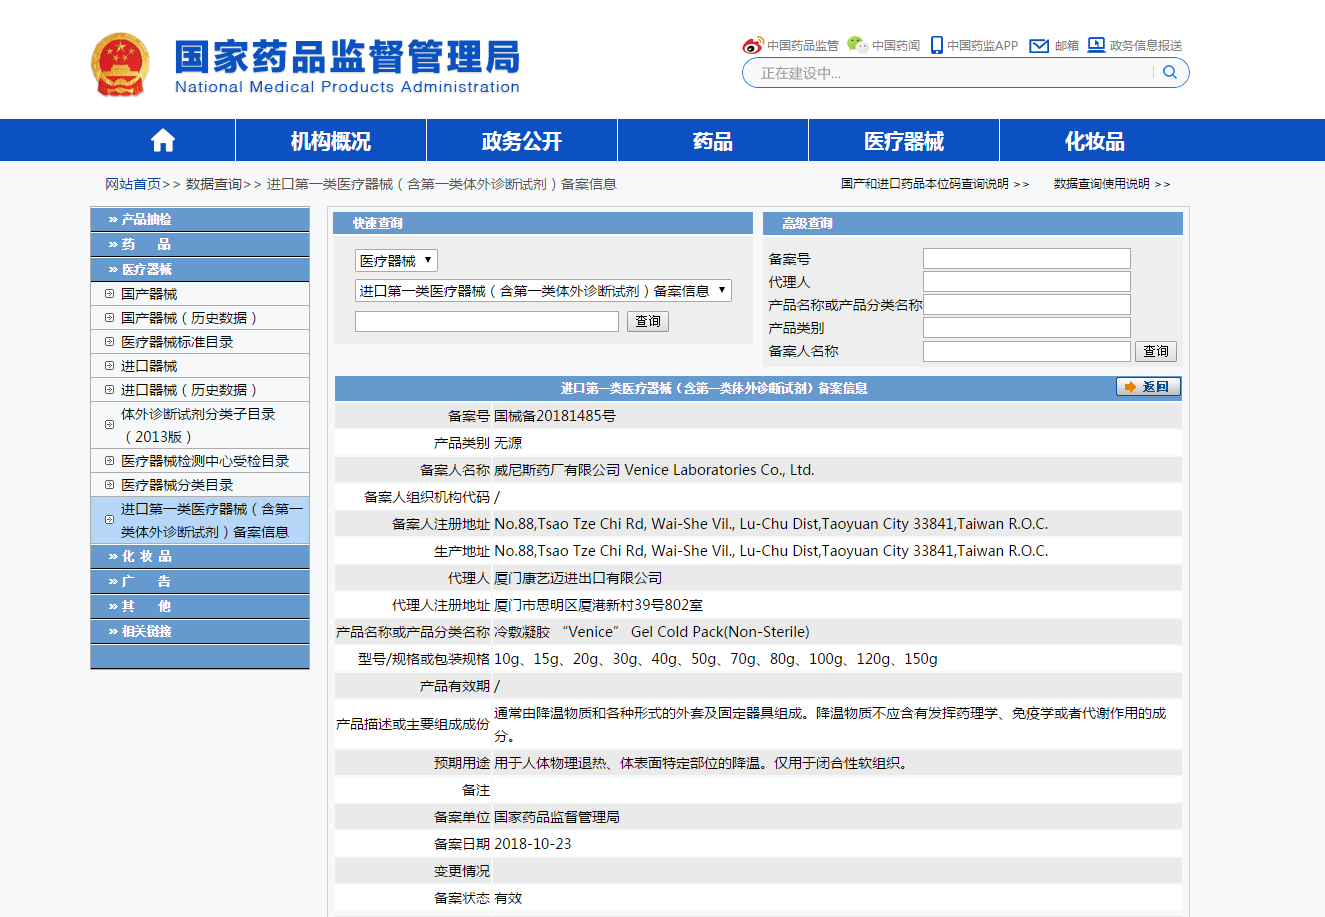Select 体外诊断试剂分类子目录（2013版）
Screen dimensions: 1325x917
point(198,425)
